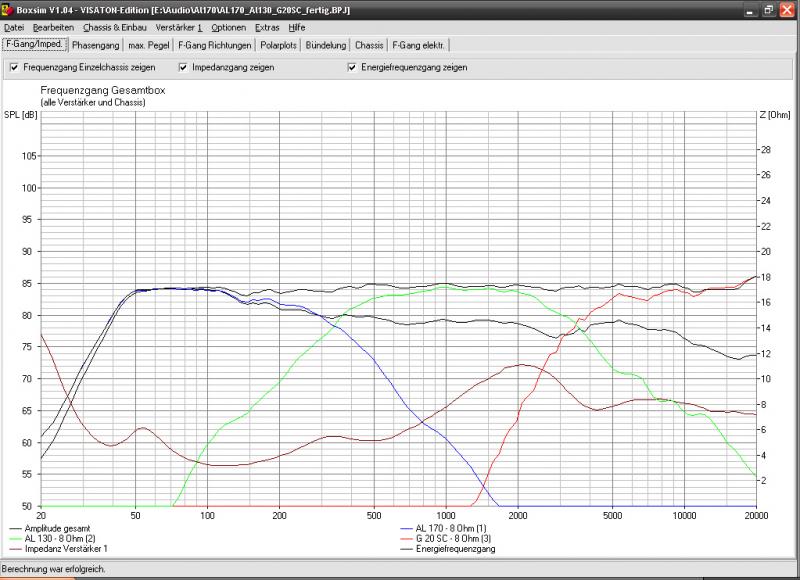Click the Z [Ohm] axis label
This screenshot has height=580, width=800.
(x=774, y=115)
